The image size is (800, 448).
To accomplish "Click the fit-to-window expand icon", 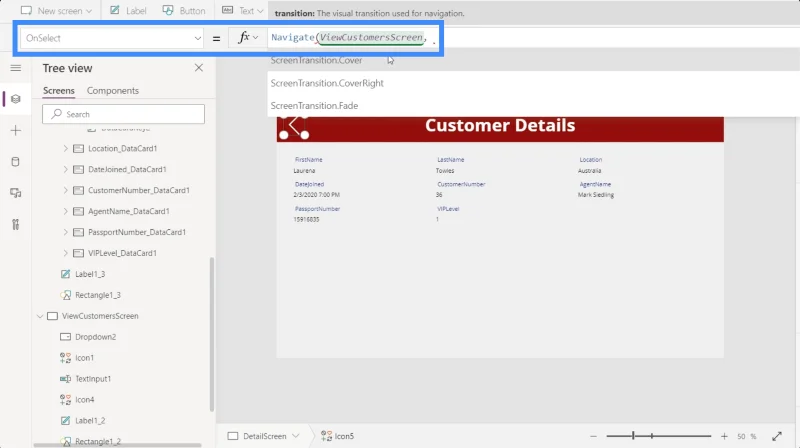I will point(777,436).
